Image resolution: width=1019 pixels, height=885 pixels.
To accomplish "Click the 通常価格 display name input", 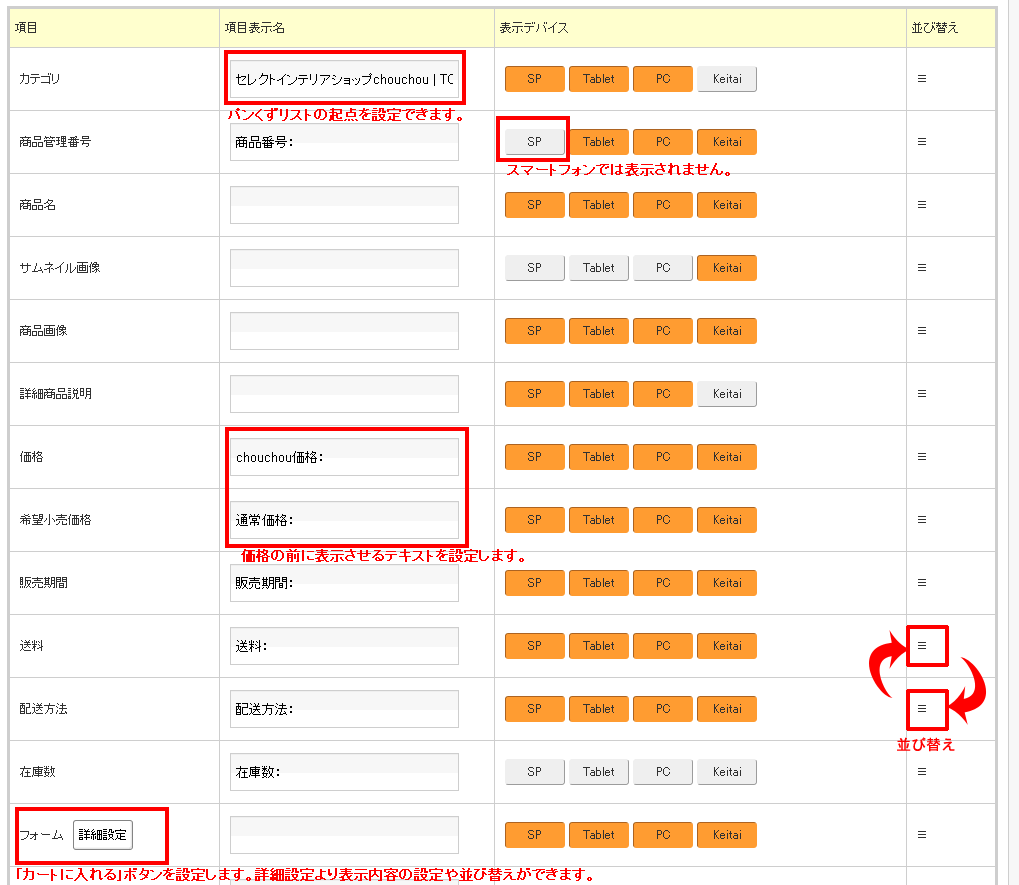I will point(344,520).
